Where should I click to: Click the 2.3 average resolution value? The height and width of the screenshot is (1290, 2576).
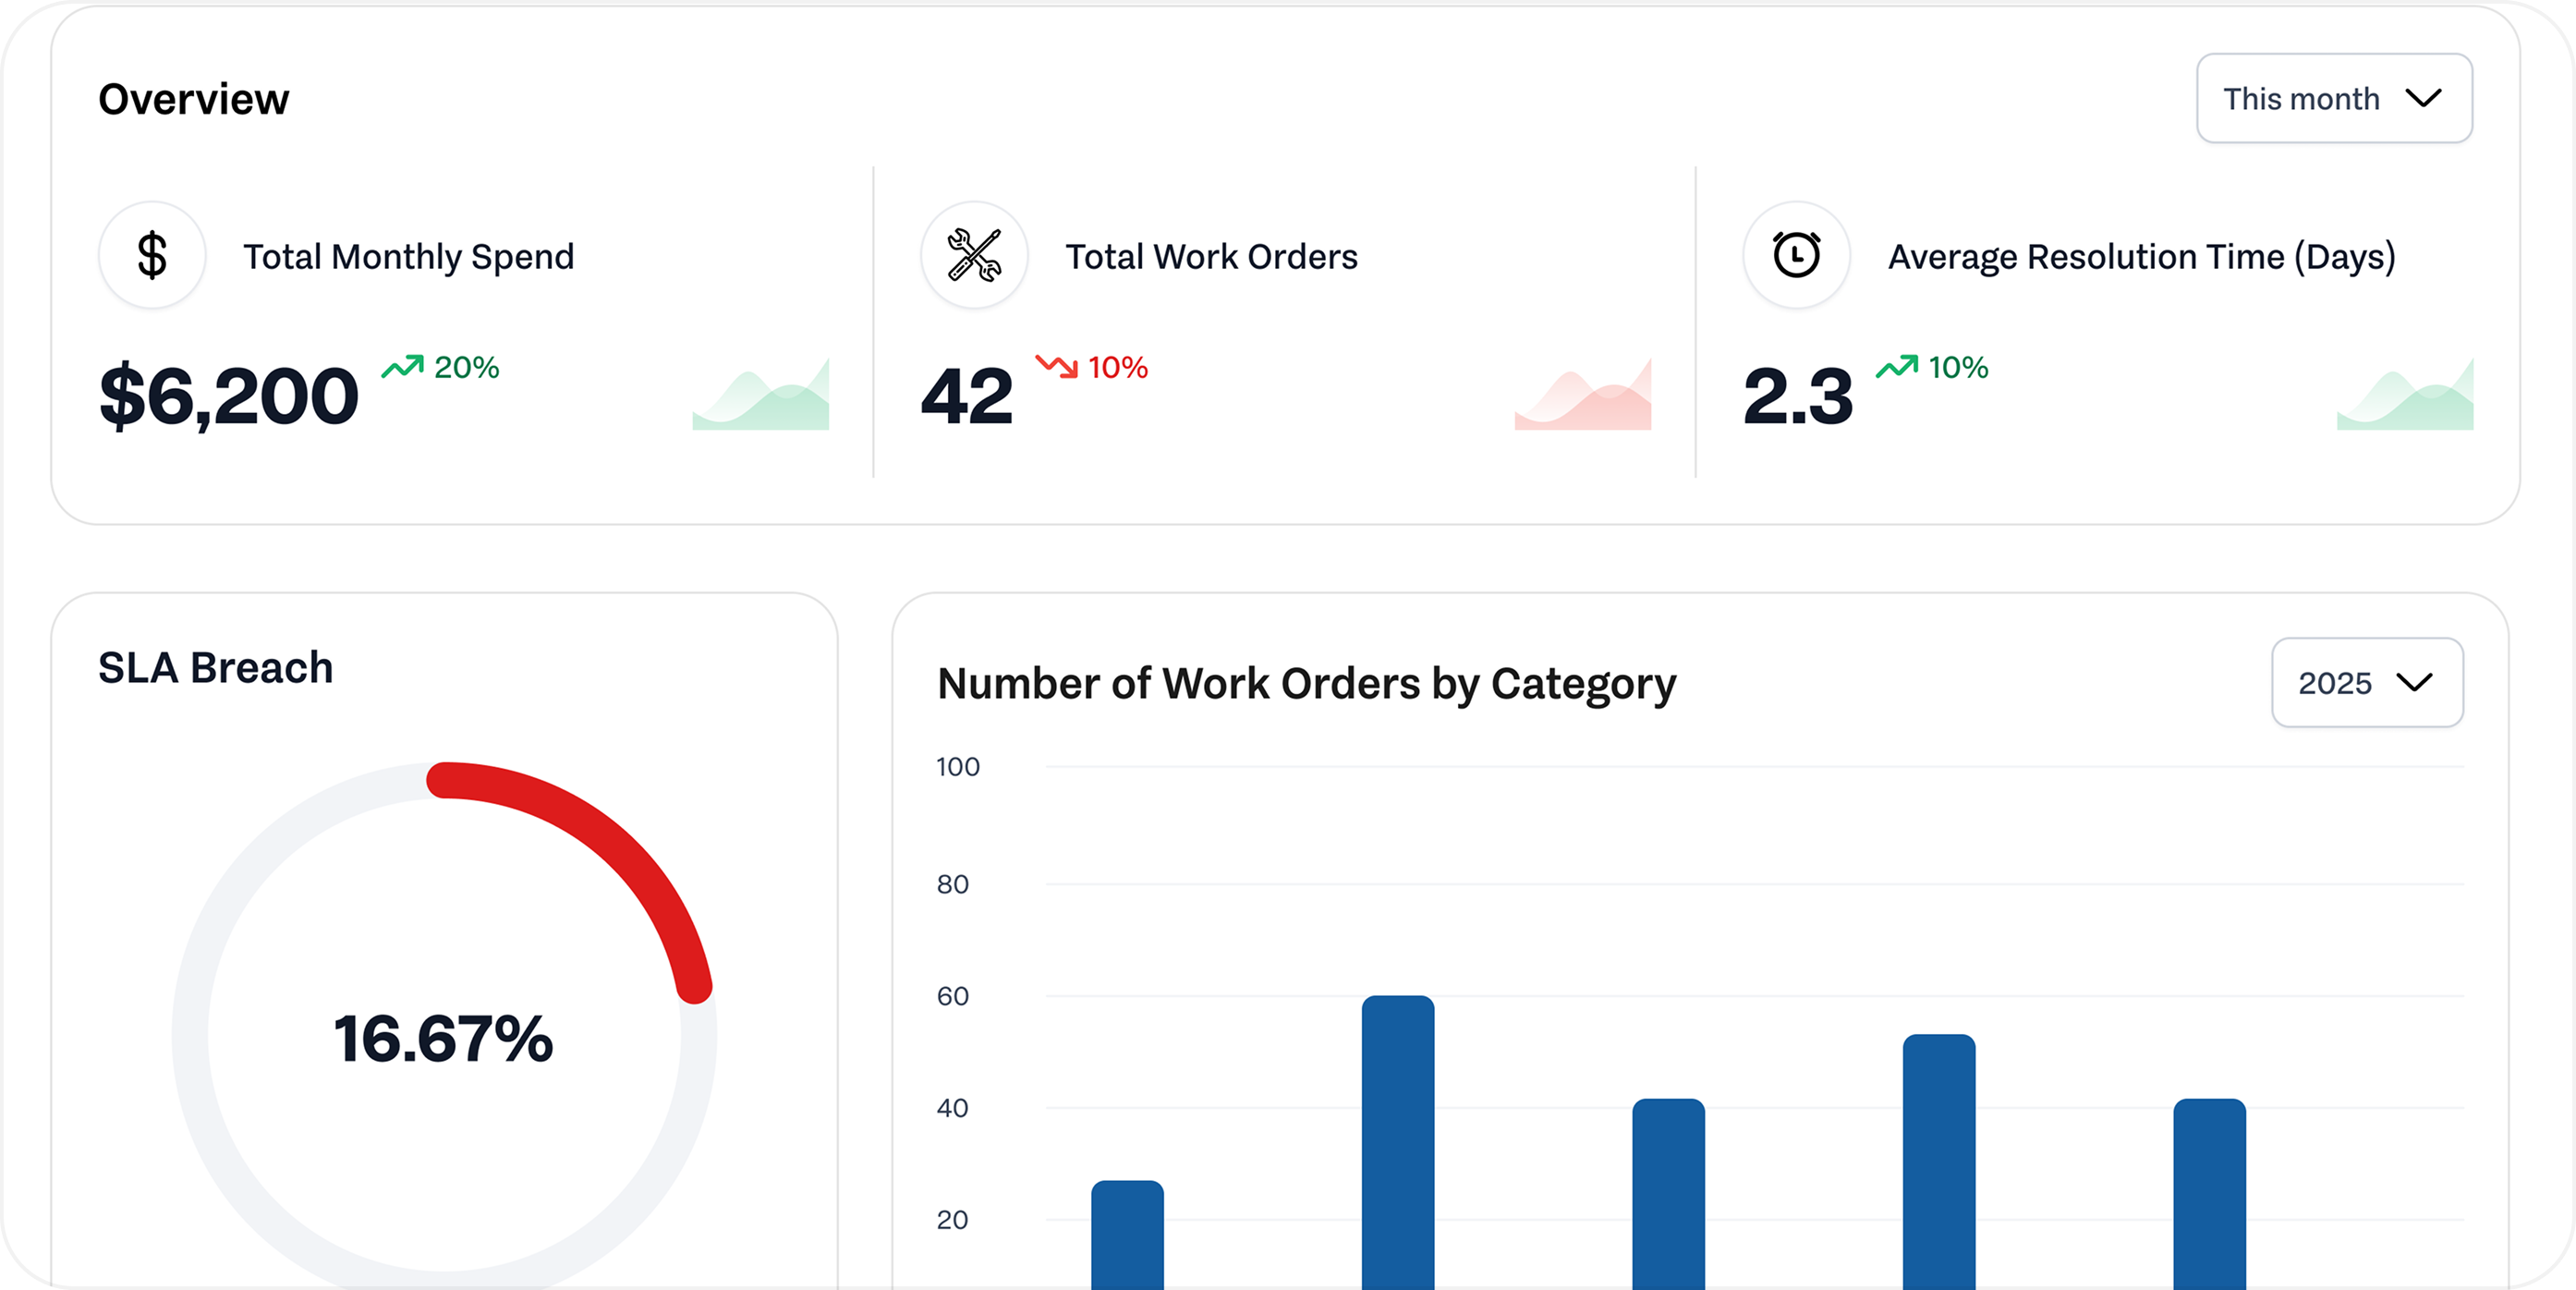point(1798,396)
